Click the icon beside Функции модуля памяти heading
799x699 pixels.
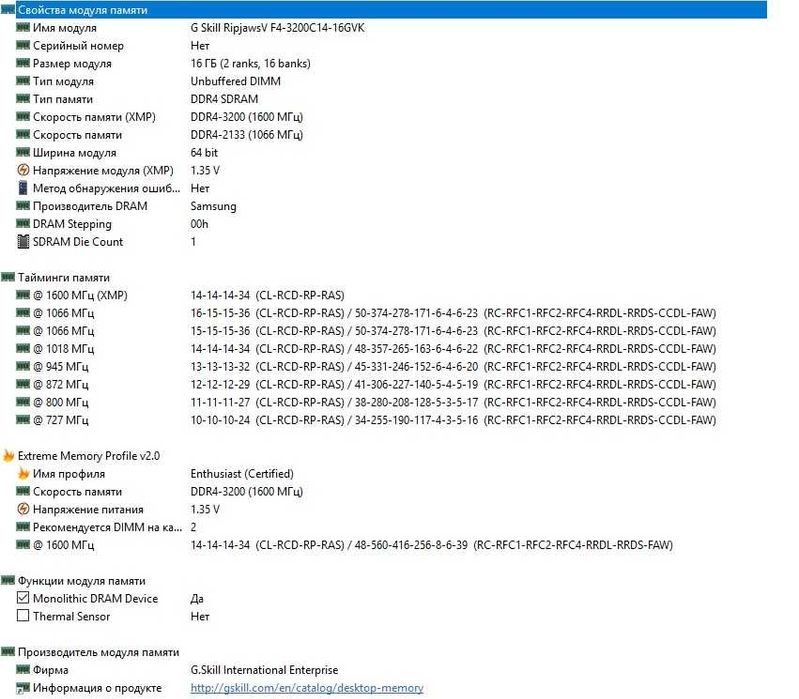(x=8, y=580)
